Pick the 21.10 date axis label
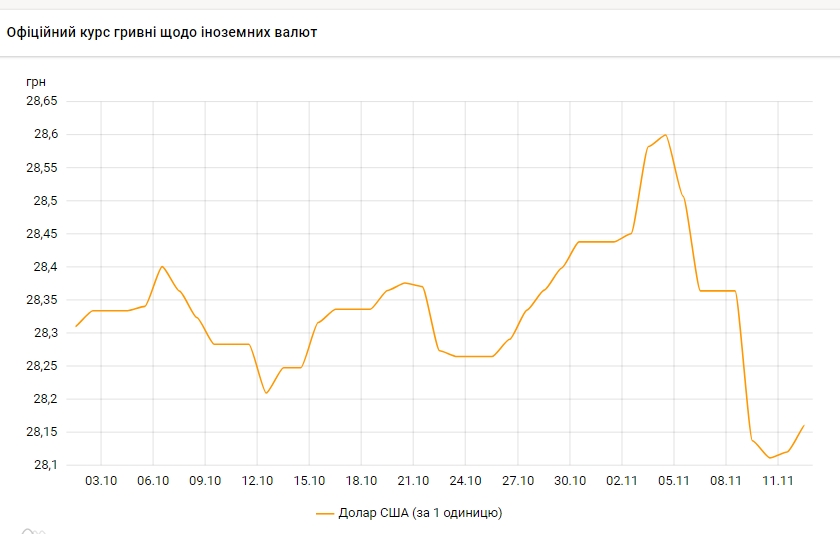The width and height of the screenshot is (840, 534). point(413,481)
